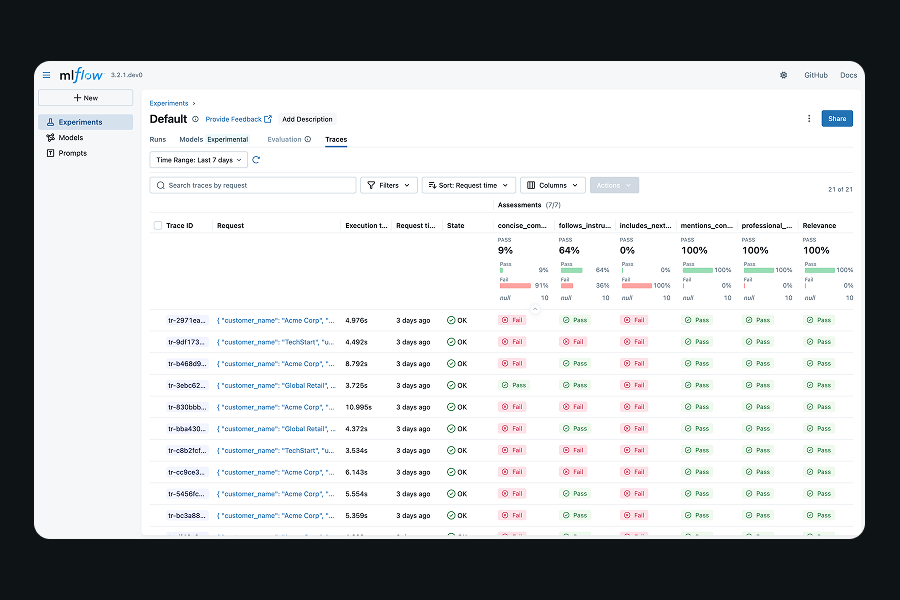Open the three-dot overflow menu near Share
The image size is (900, 600).
tap(808, 118)
